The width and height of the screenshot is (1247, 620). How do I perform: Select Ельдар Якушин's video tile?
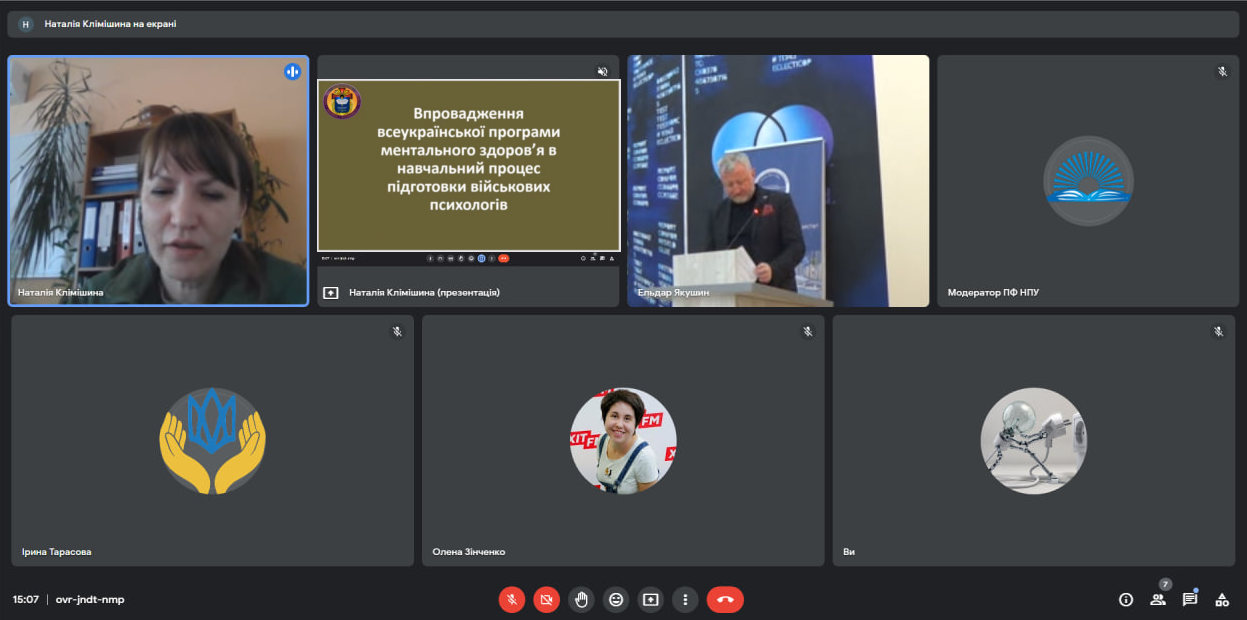click(778, 180)
